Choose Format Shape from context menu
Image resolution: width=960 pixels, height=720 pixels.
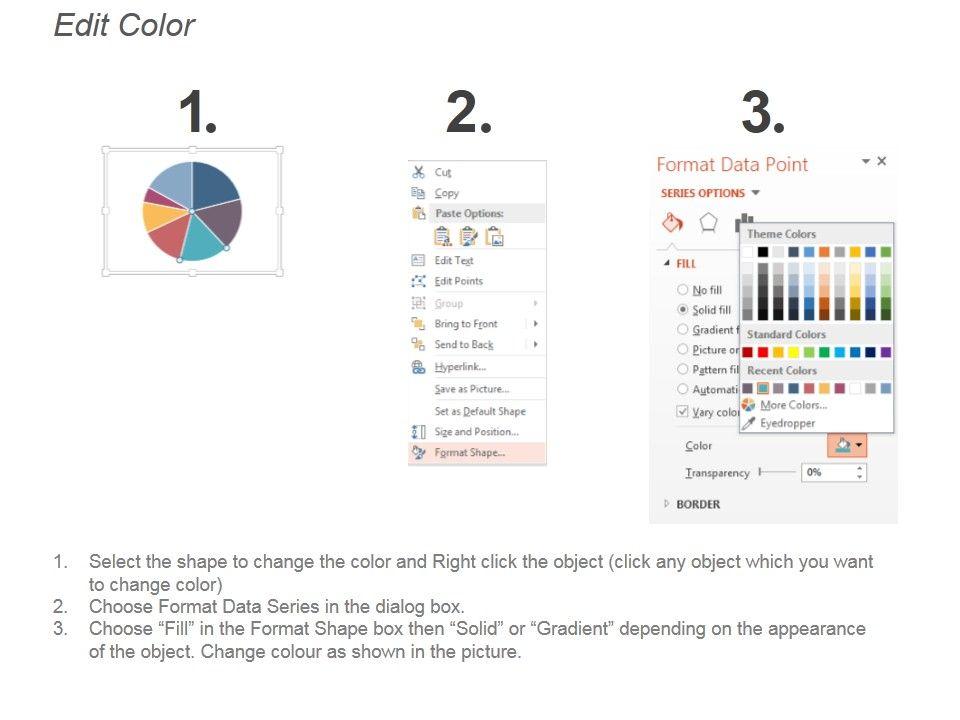[469, 453]
